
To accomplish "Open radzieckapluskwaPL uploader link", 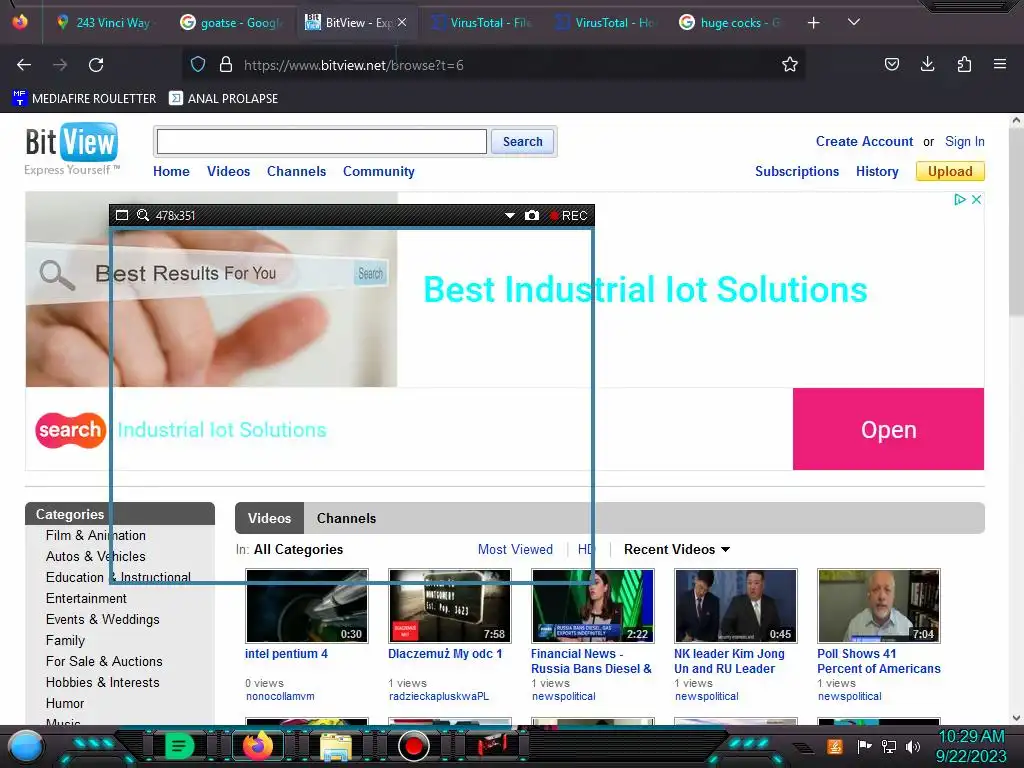I will tap(439, 696).
